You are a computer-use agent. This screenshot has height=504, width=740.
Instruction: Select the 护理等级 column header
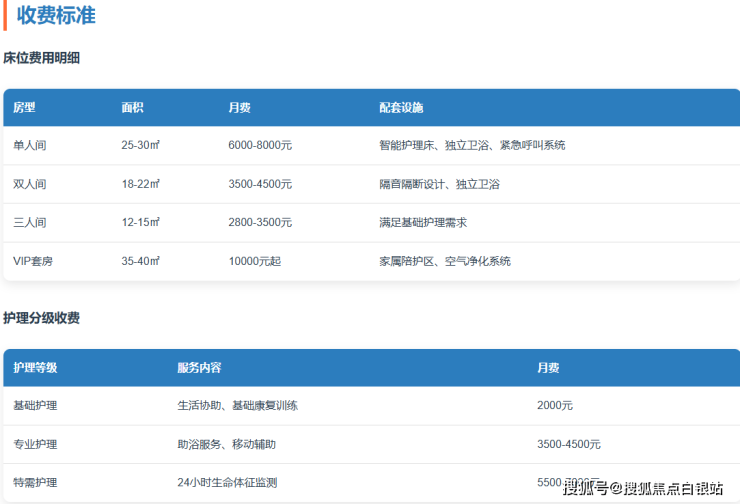tap(35, 367)
